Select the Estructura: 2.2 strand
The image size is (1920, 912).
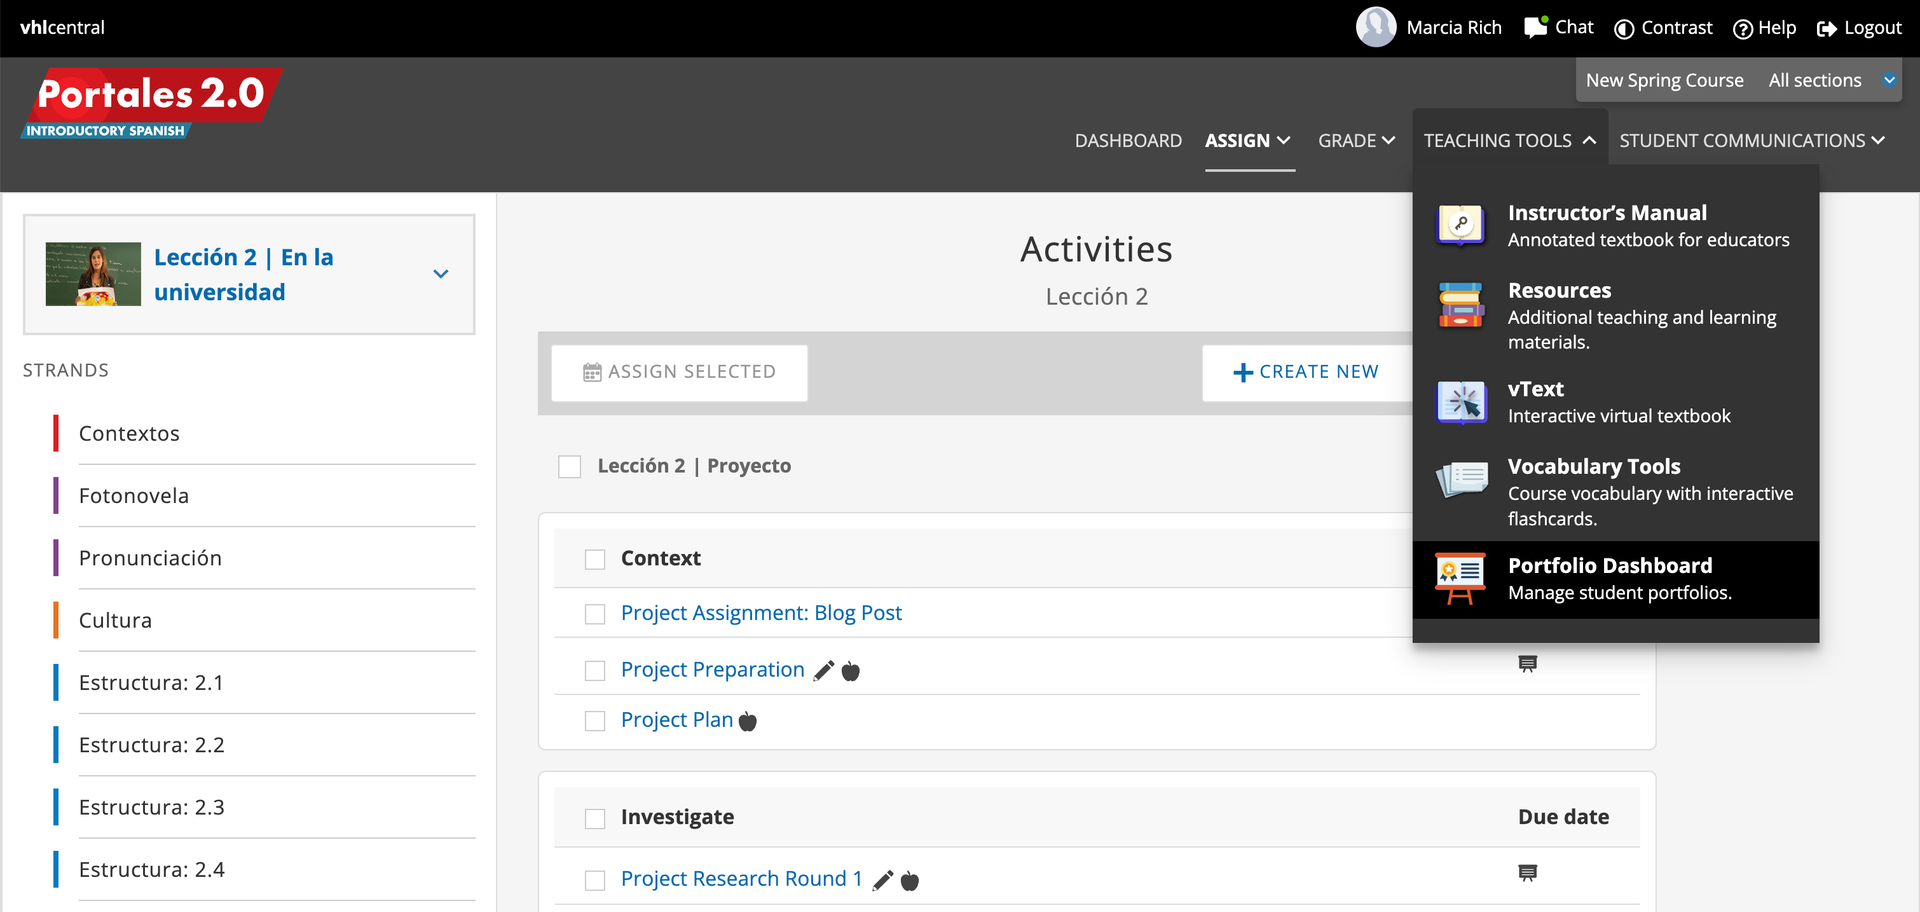pyautogui.click(x=264, y=745)
